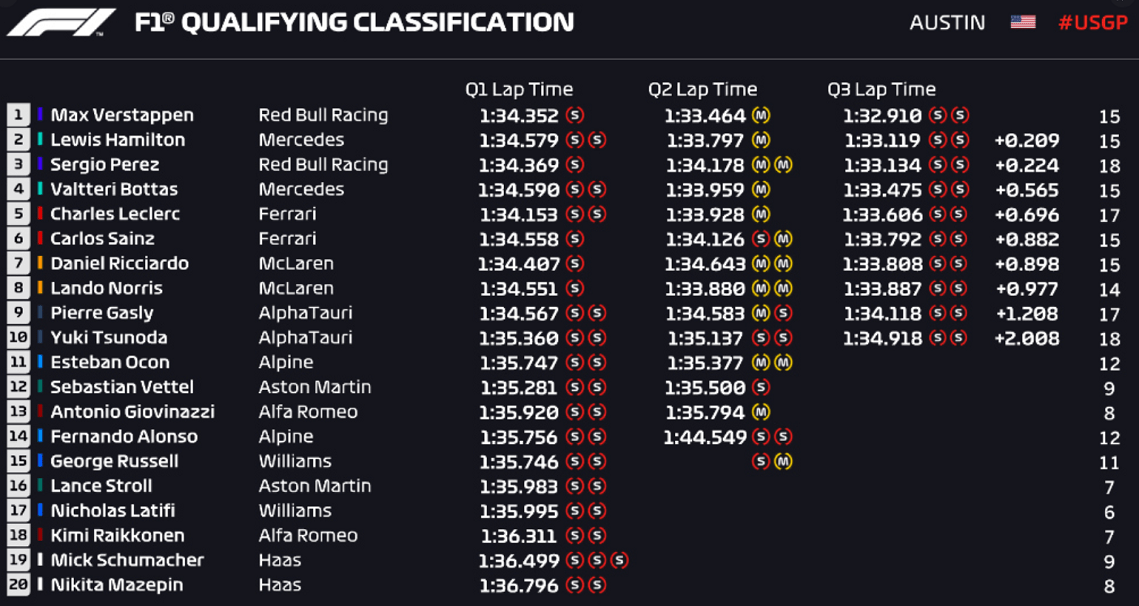
Task: Click the medium tyre icon in Giovinazzi's Q2
Action: click(761, 412)
